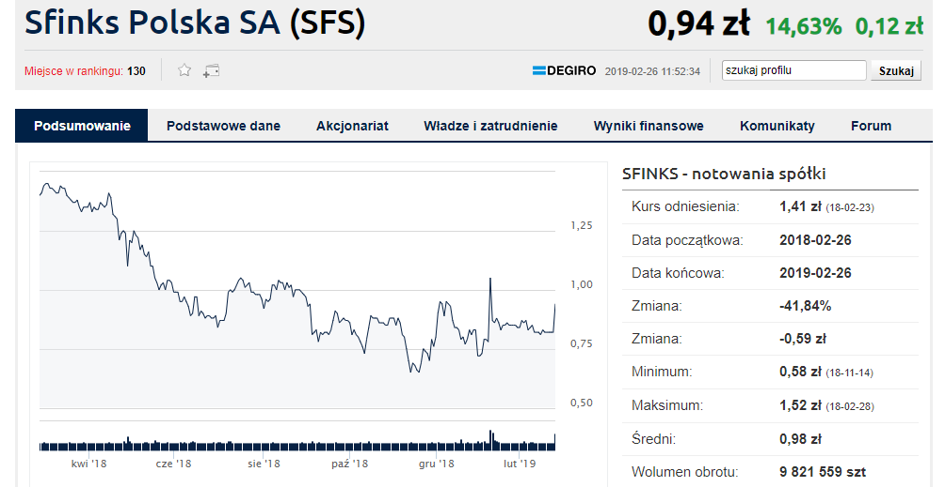This screenshot has width=945, height=487.
Task: Click the 'SFINKS - notowania spółki' heading
Action: (724, 174)
